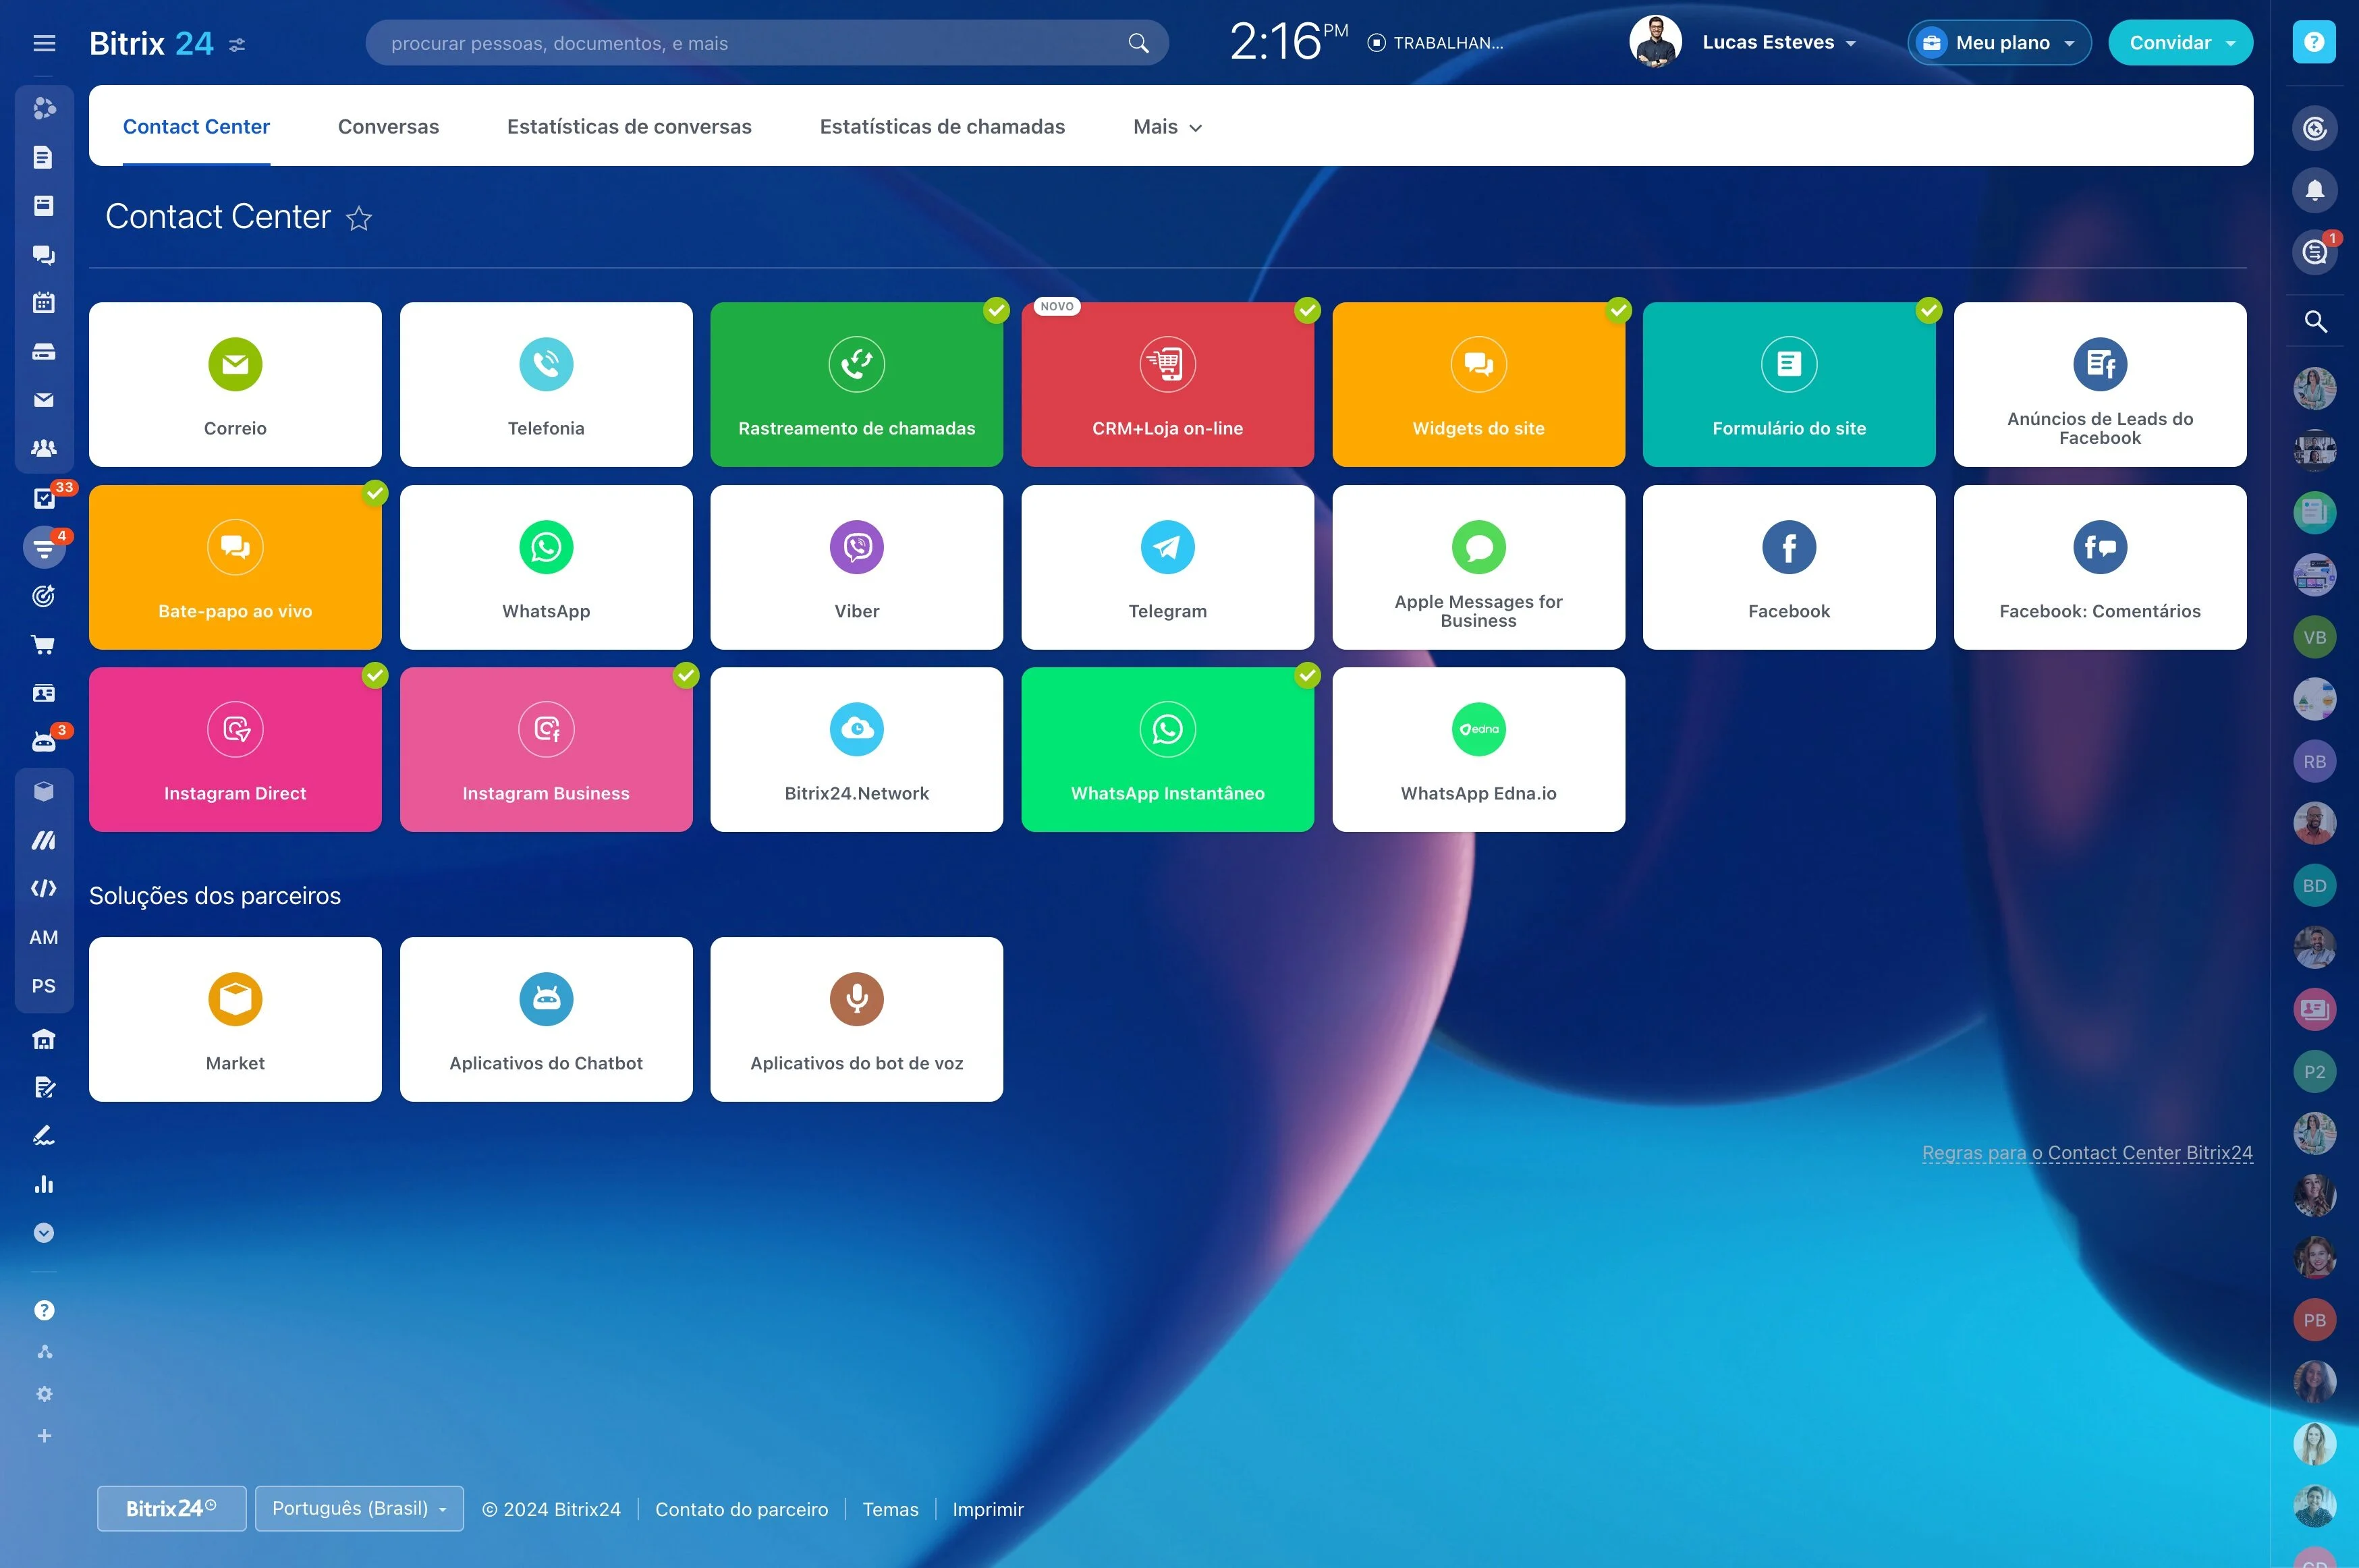Open the Market partner tile
Image resolution: width=2359 pixels, height=1568 pixels.
click(235, 1019)
